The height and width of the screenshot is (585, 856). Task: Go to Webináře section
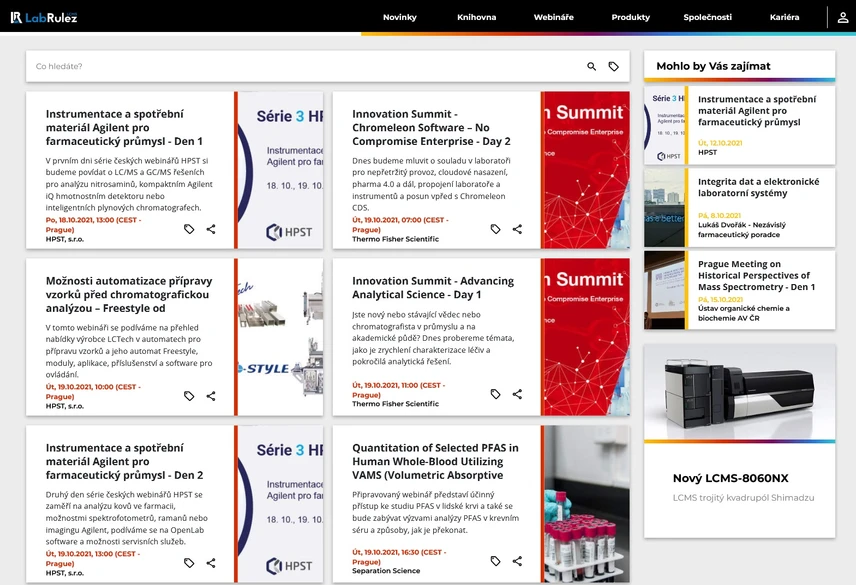pyautogui.click(x=554, y=17)
